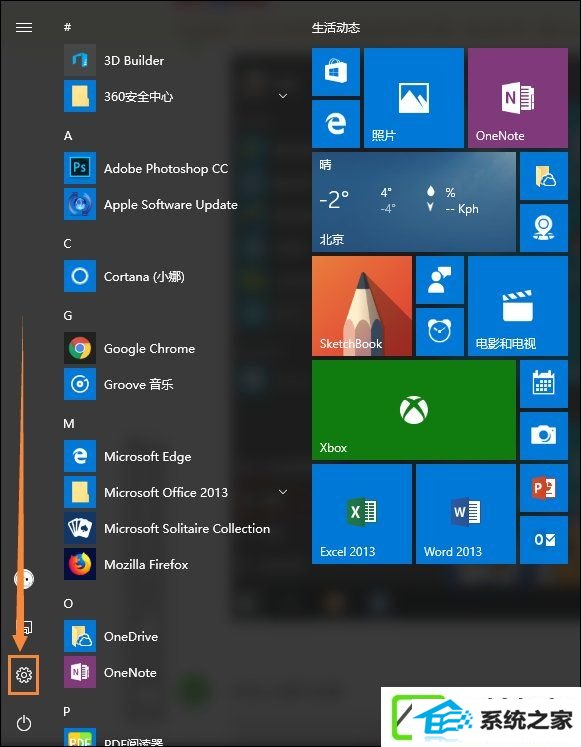The image size is (581, 747).
Task: Open the 北京 weather tile
Action: [414, 202]
